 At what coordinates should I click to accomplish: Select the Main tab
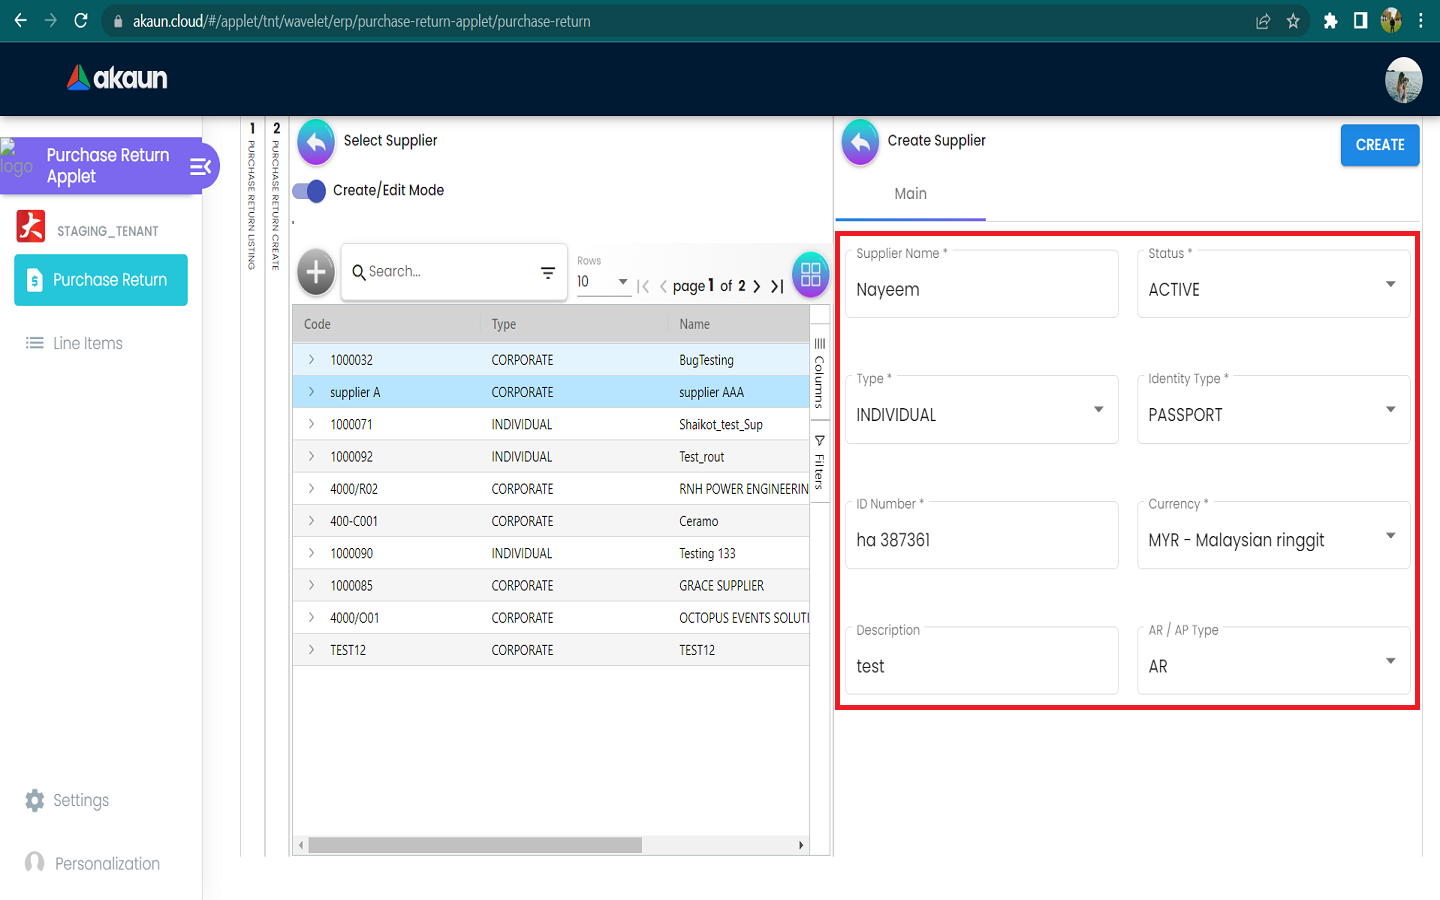[x=910, y=194]
